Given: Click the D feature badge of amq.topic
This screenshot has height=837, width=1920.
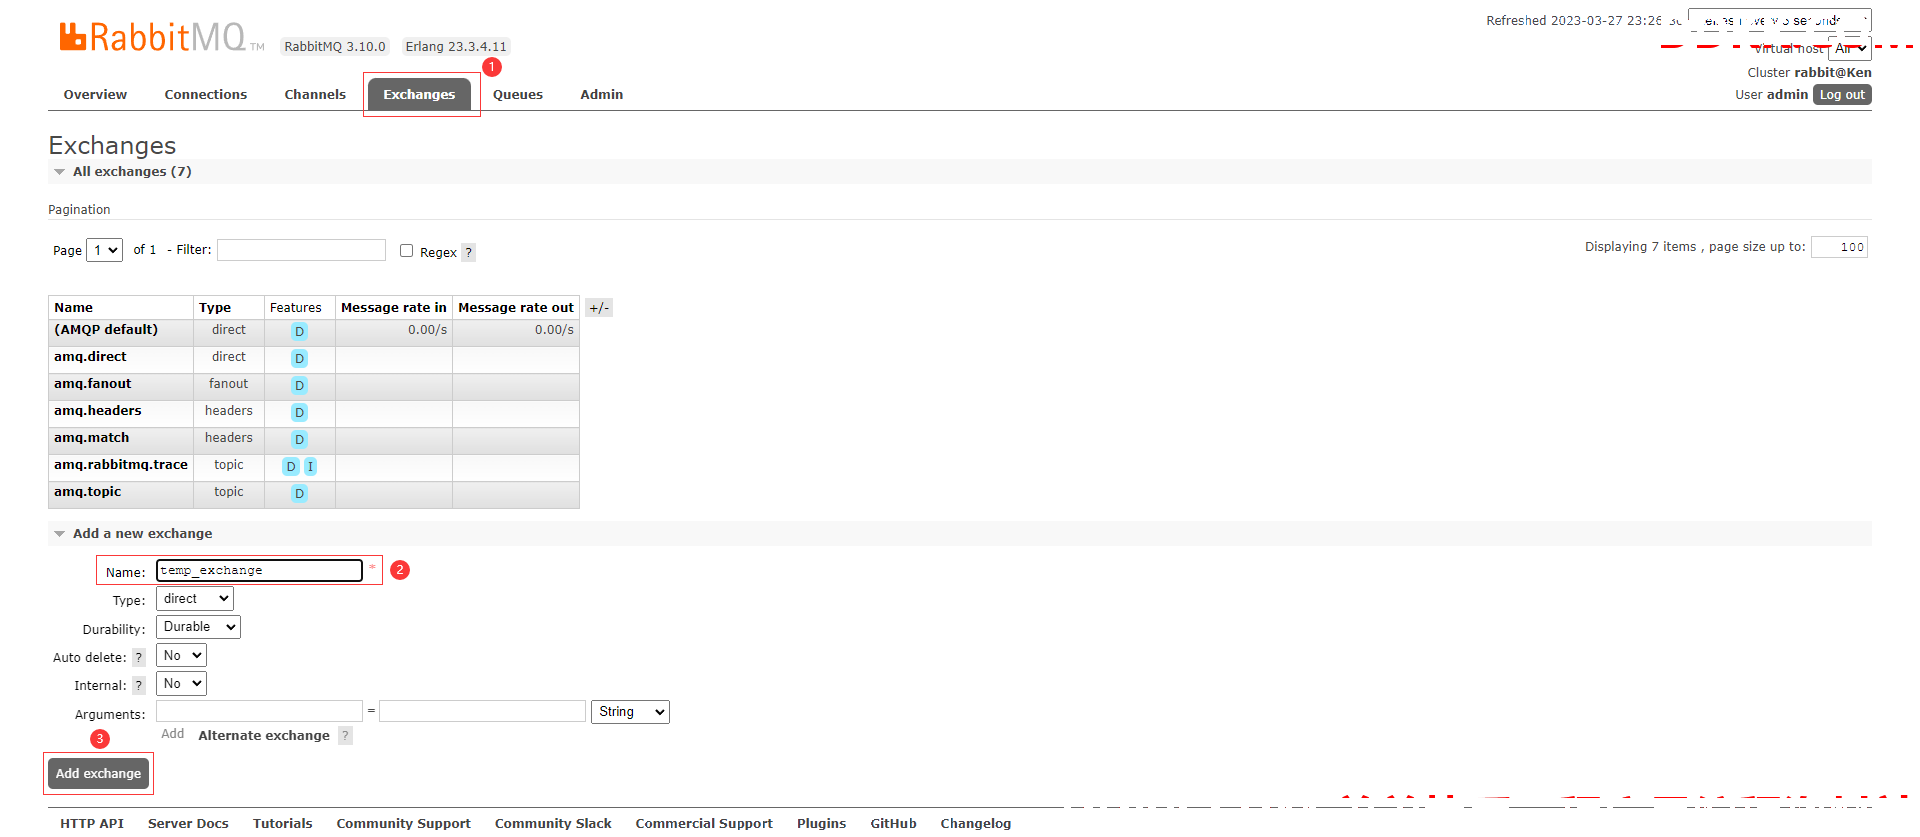Looking at the screenshot, I should (299, 493).
